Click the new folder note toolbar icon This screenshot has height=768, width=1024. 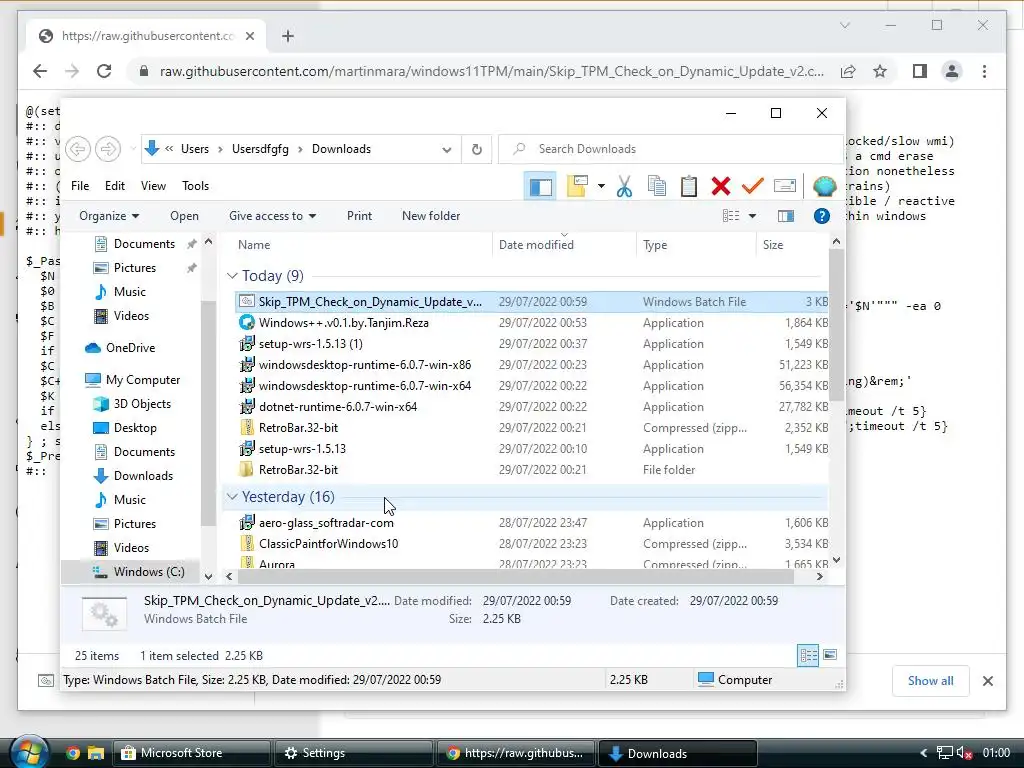click(x=577, y=186)
